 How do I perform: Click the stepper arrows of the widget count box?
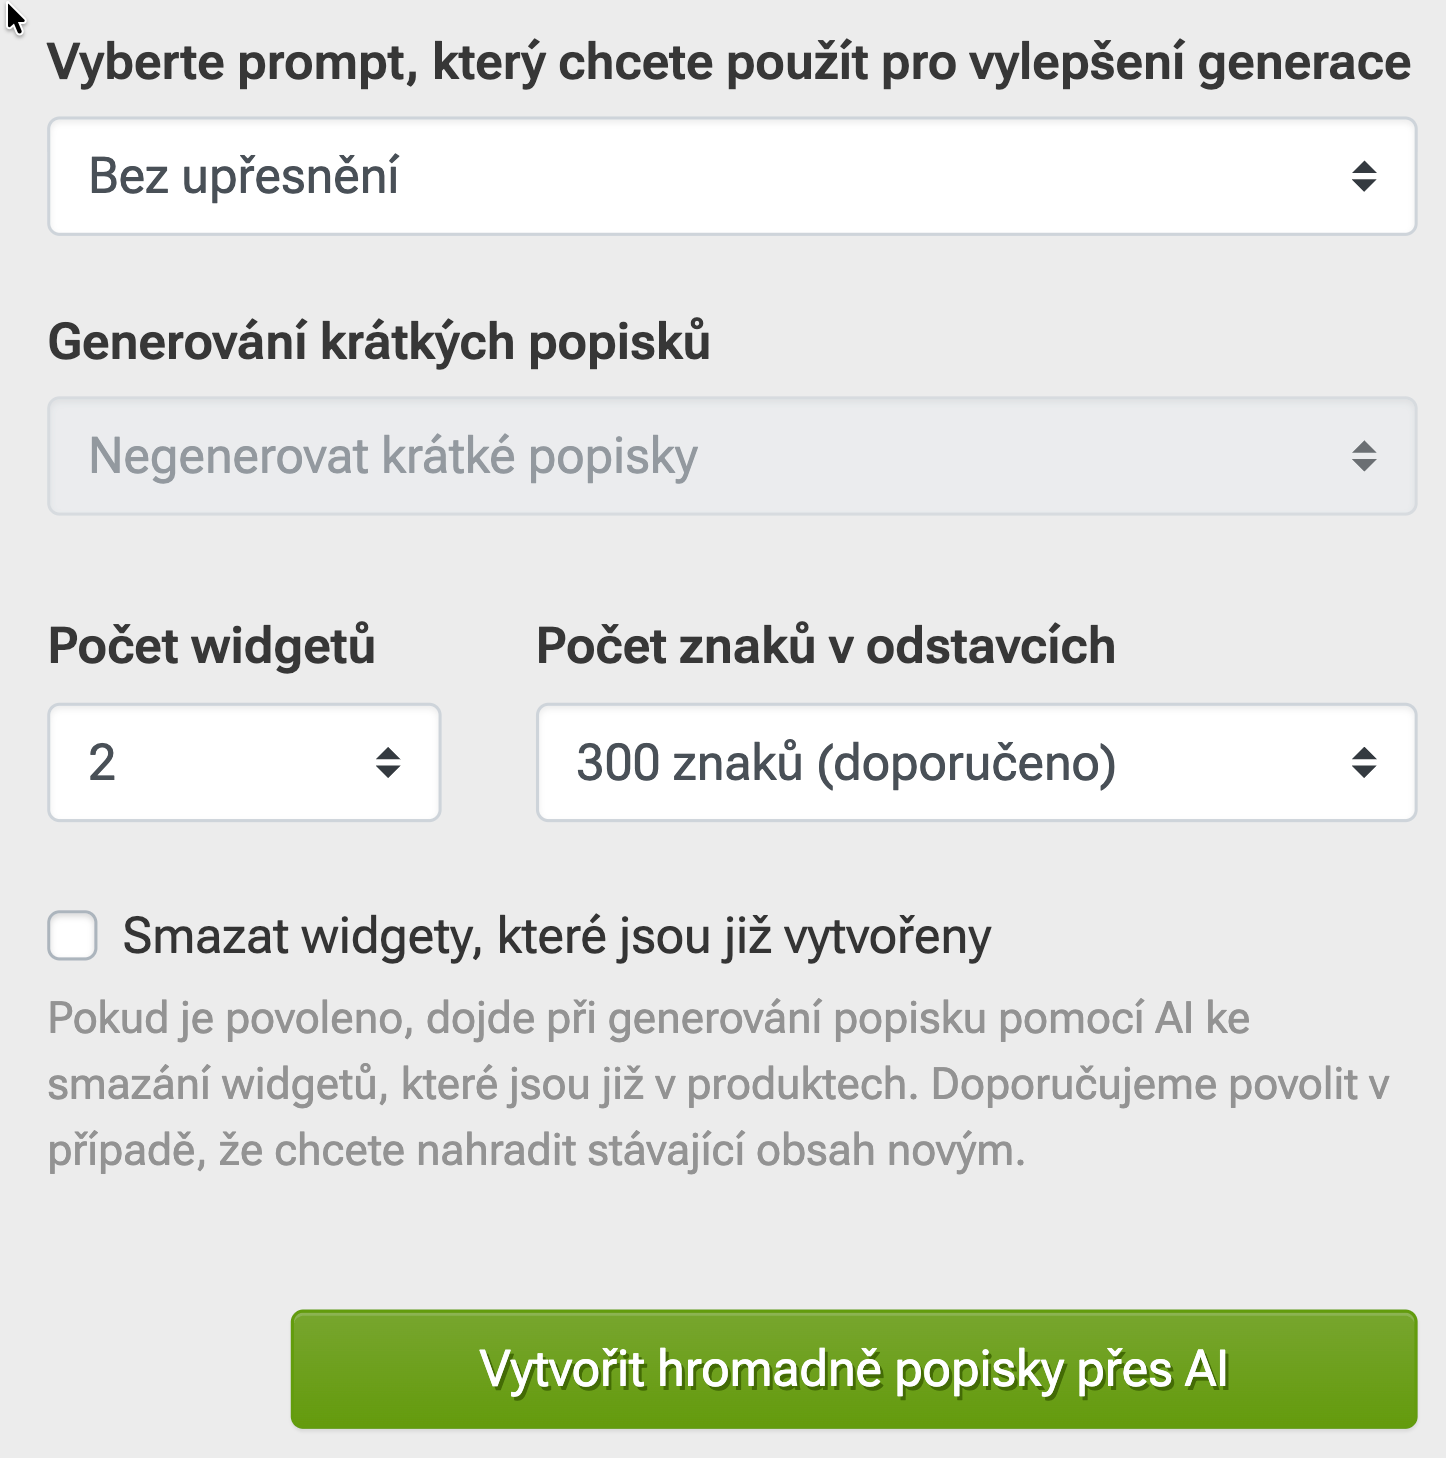(389, 762)
